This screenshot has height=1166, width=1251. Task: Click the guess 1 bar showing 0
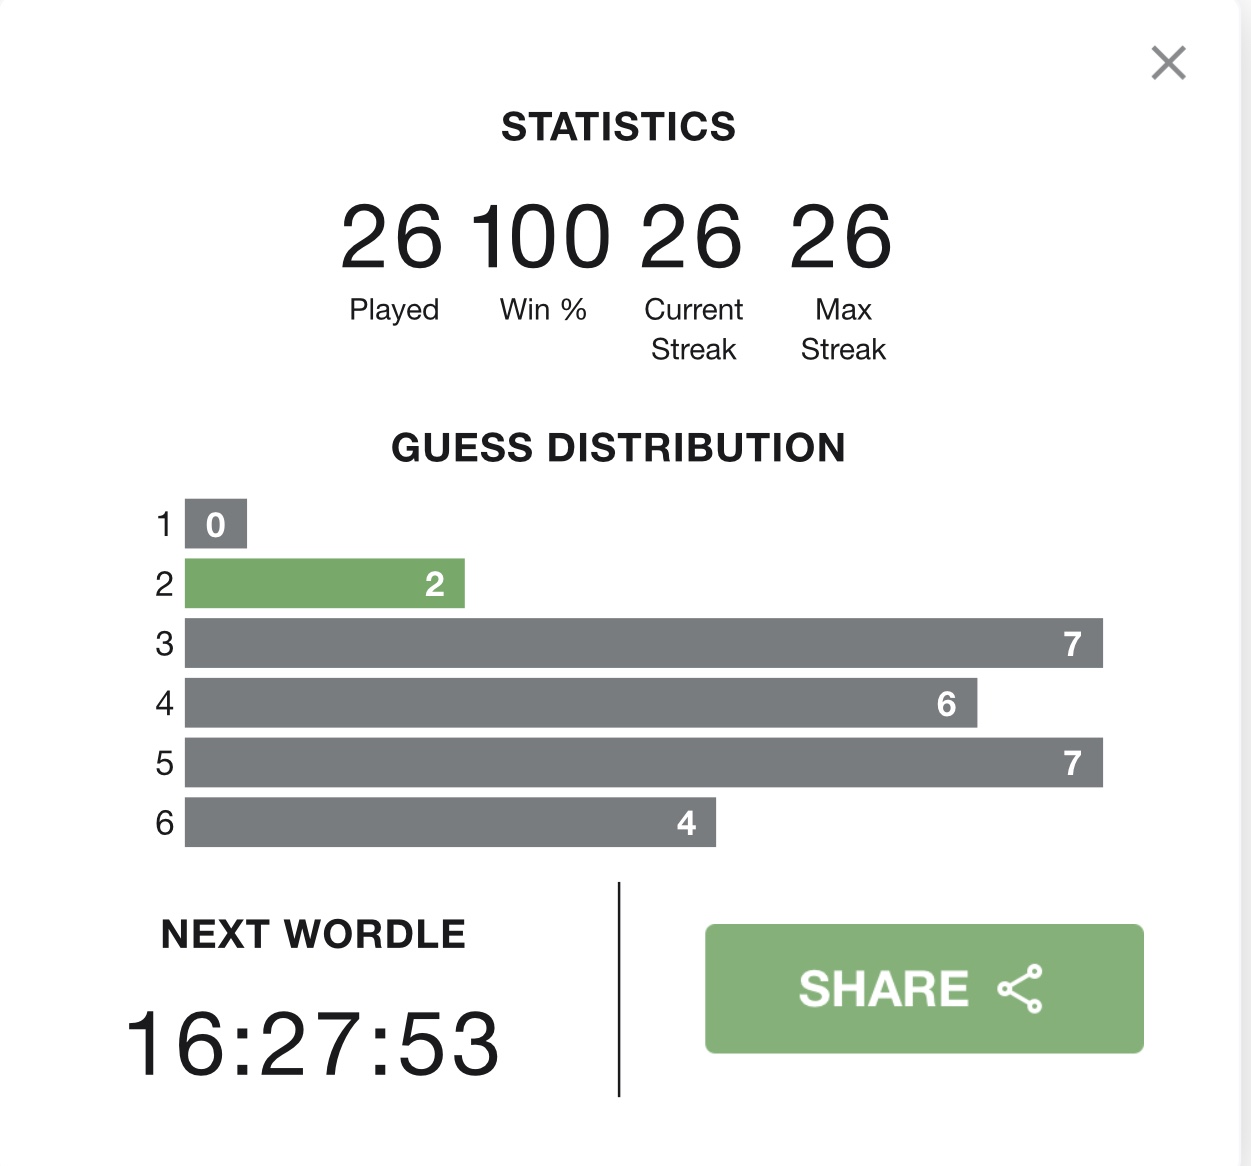click(x=216, y=524)
